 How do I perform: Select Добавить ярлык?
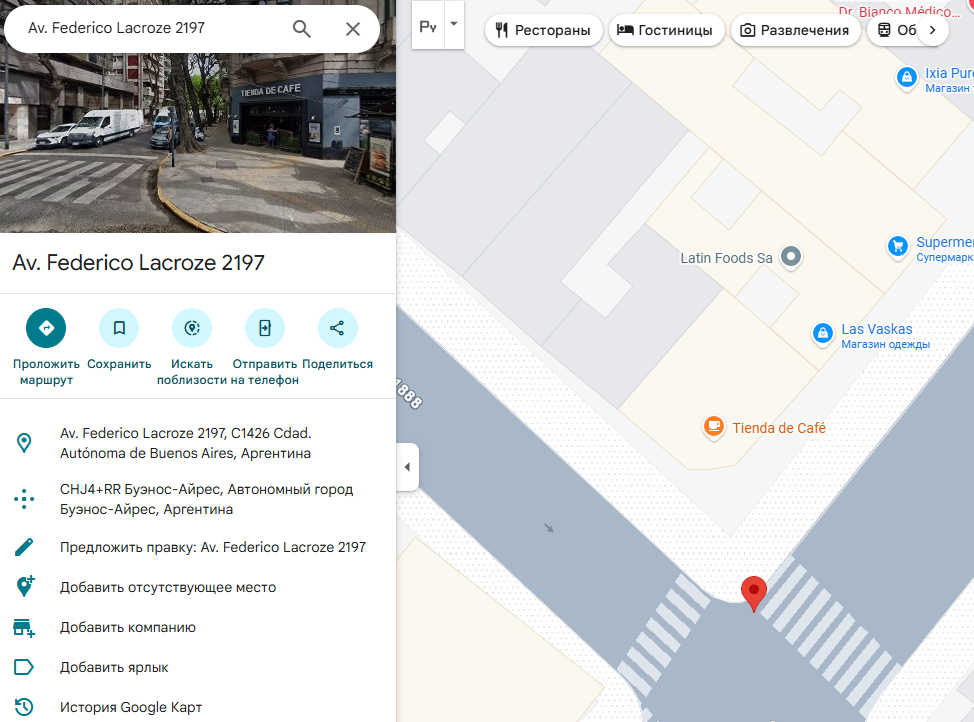tap(114, 667)
